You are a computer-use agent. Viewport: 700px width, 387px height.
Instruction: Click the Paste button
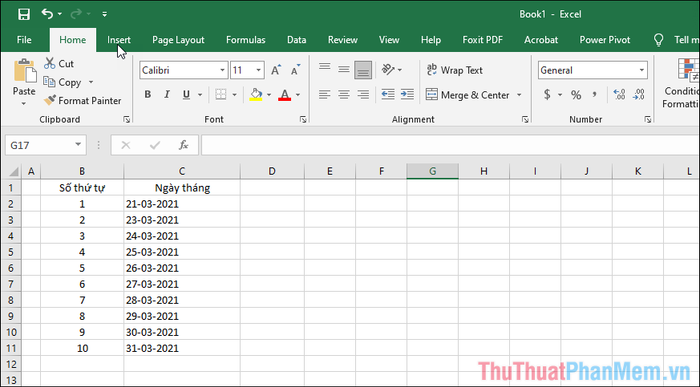[x=24, y=83]
